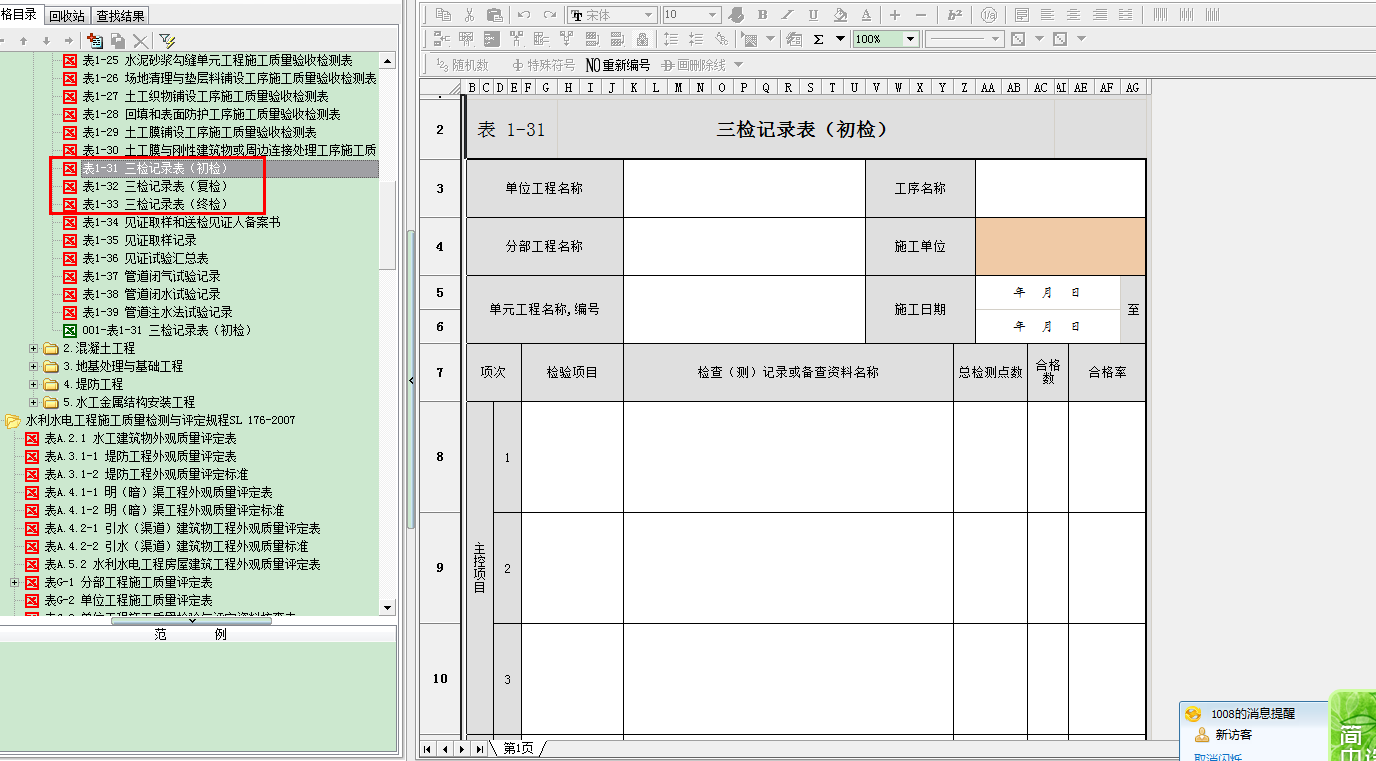Open the 100% zoom level dropdown
The height and width of the screenshot is (761, 1376).
point(910,39)
